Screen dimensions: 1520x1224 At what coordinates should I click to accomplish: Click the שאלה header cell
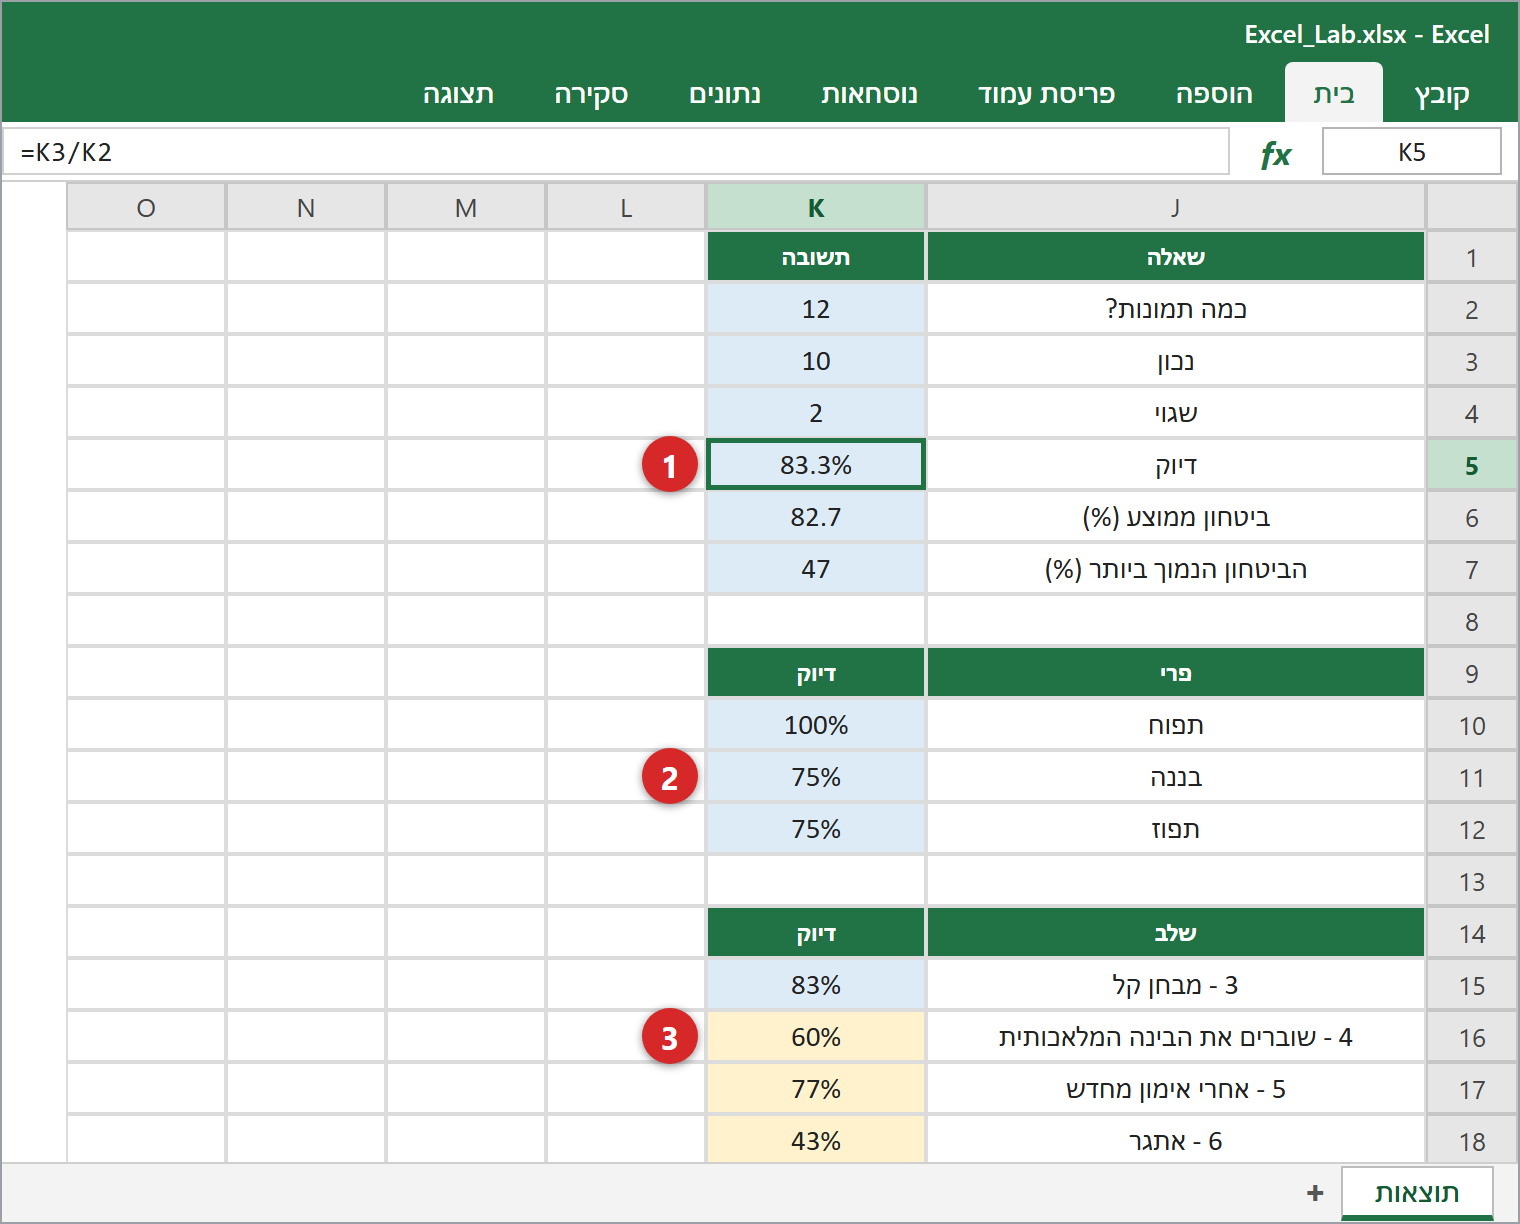point(1176,257)
